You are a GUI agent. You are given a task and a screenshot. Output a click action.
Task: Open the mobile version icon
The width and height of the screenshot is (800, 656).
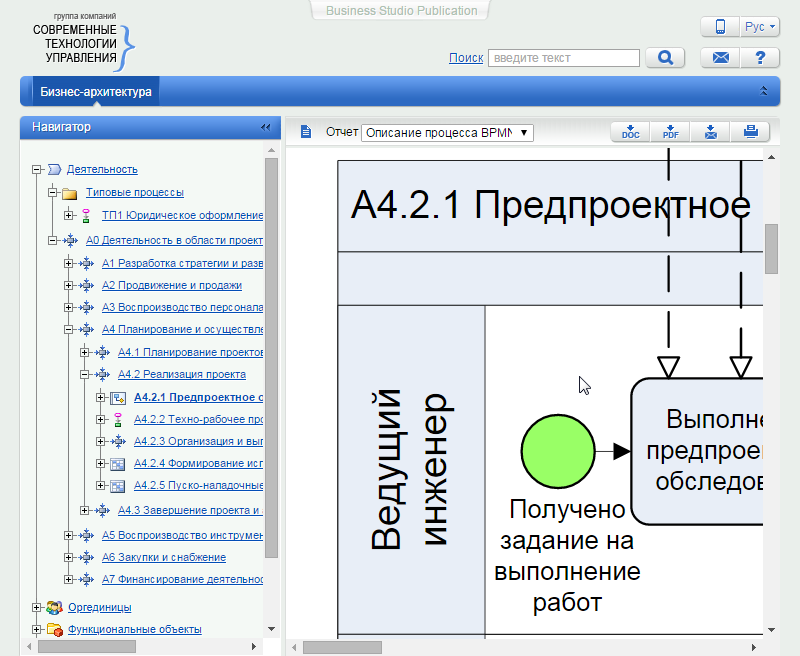tap(720, 27)
